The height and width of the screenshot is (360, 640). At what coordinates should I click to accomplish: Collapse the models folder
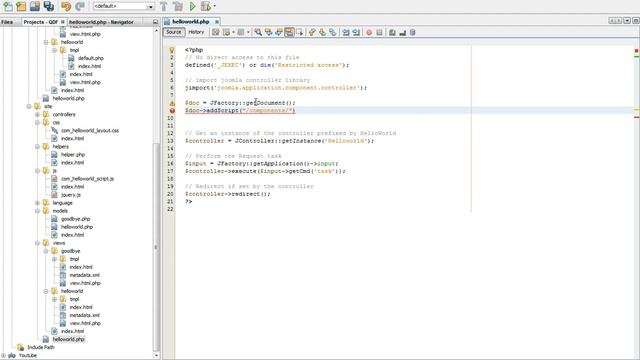[x=38, y=211]
